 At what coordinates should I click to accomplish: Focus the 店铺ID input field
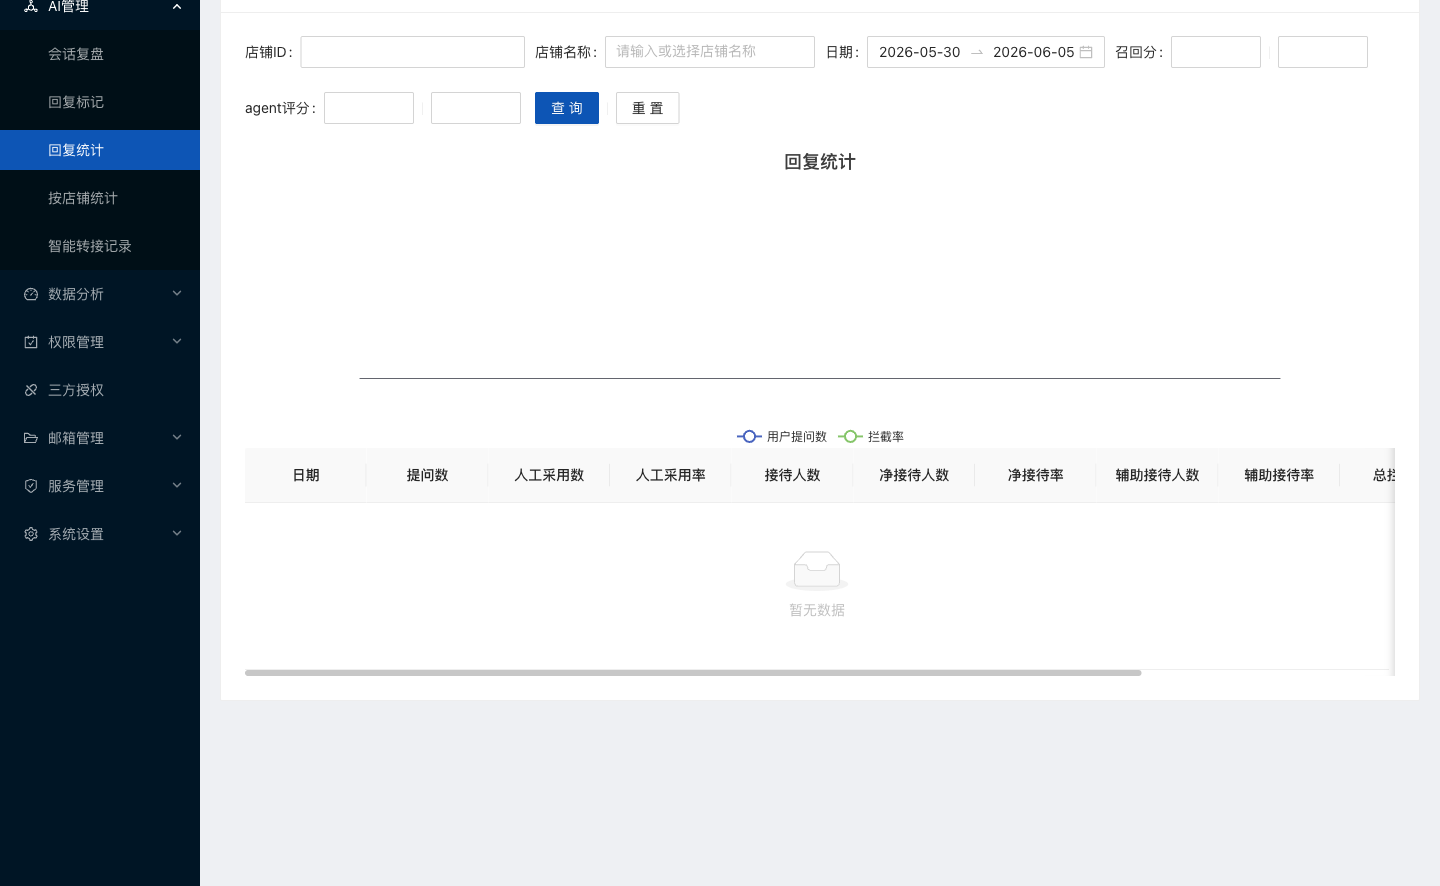point(413,52)
